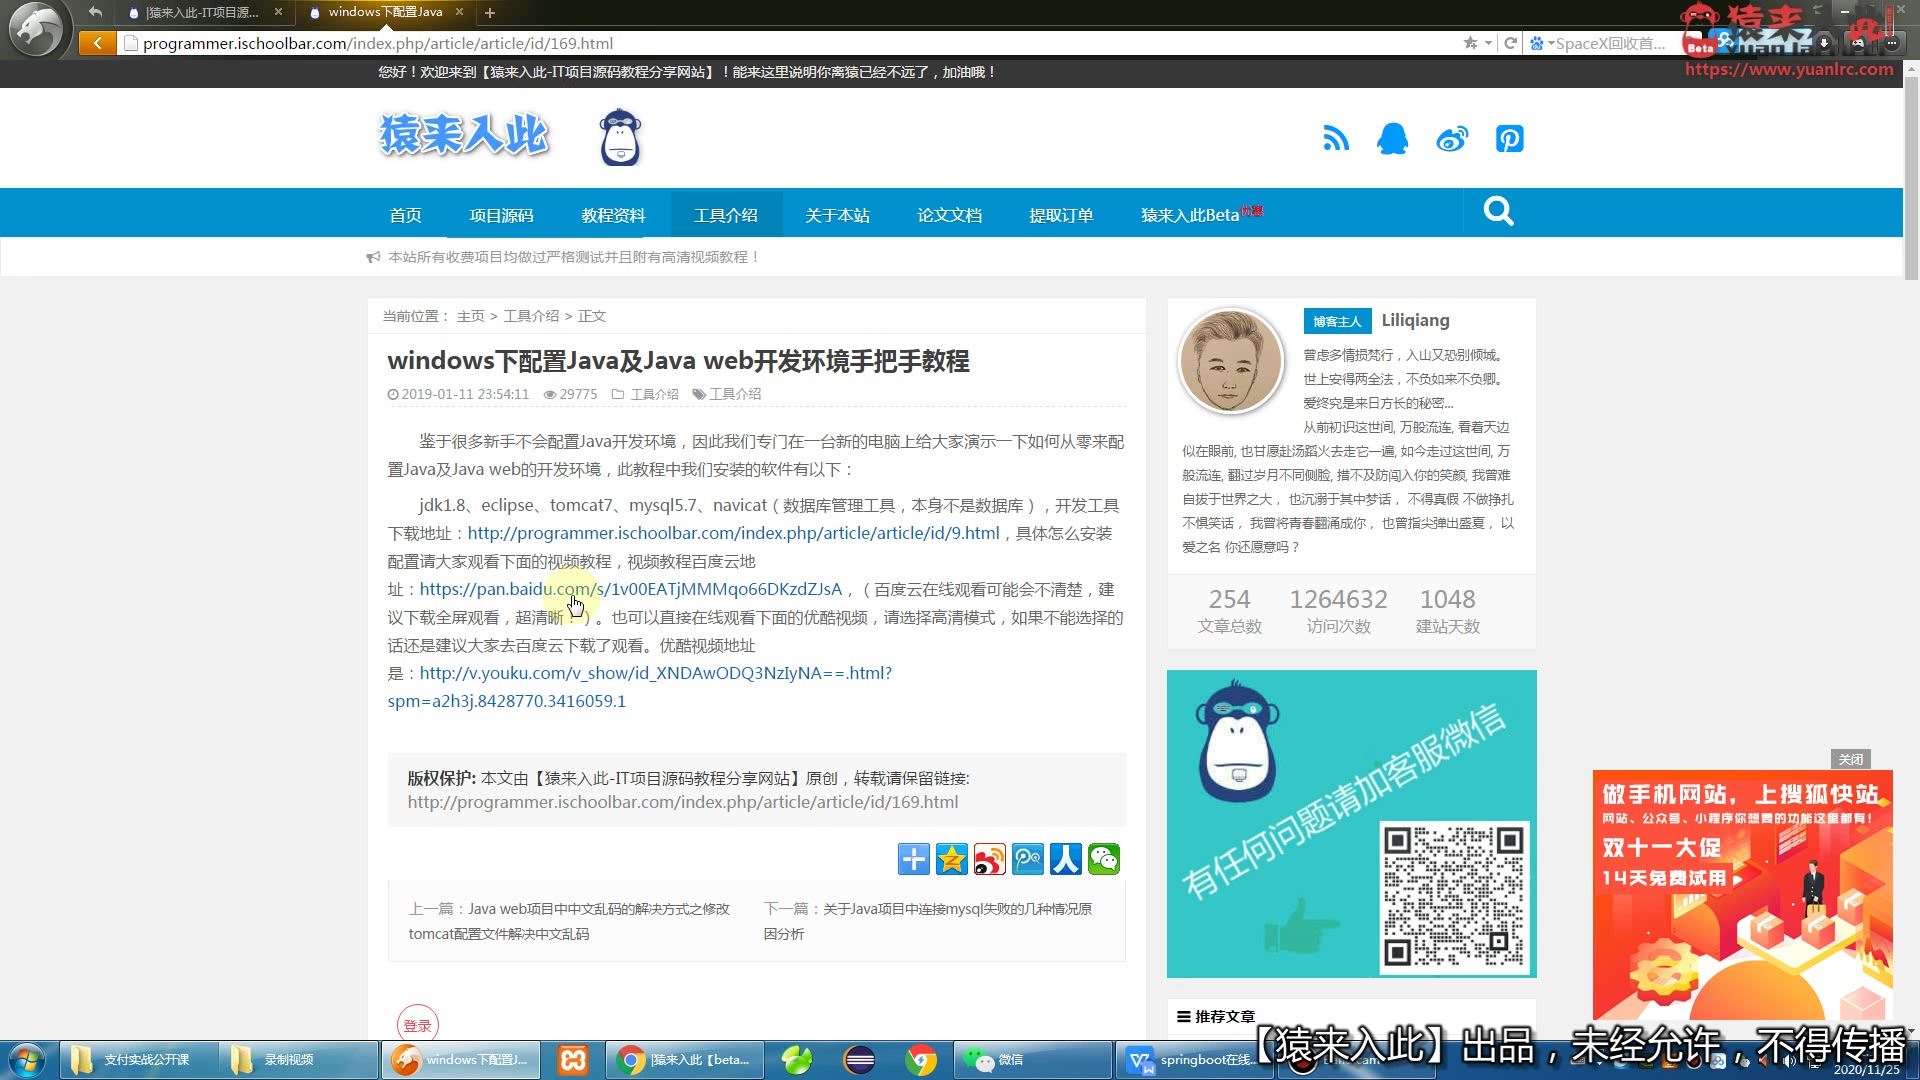Click the Liliqiang avatar image
Screen dimensions: 1920x1080
coord(1231,361)
